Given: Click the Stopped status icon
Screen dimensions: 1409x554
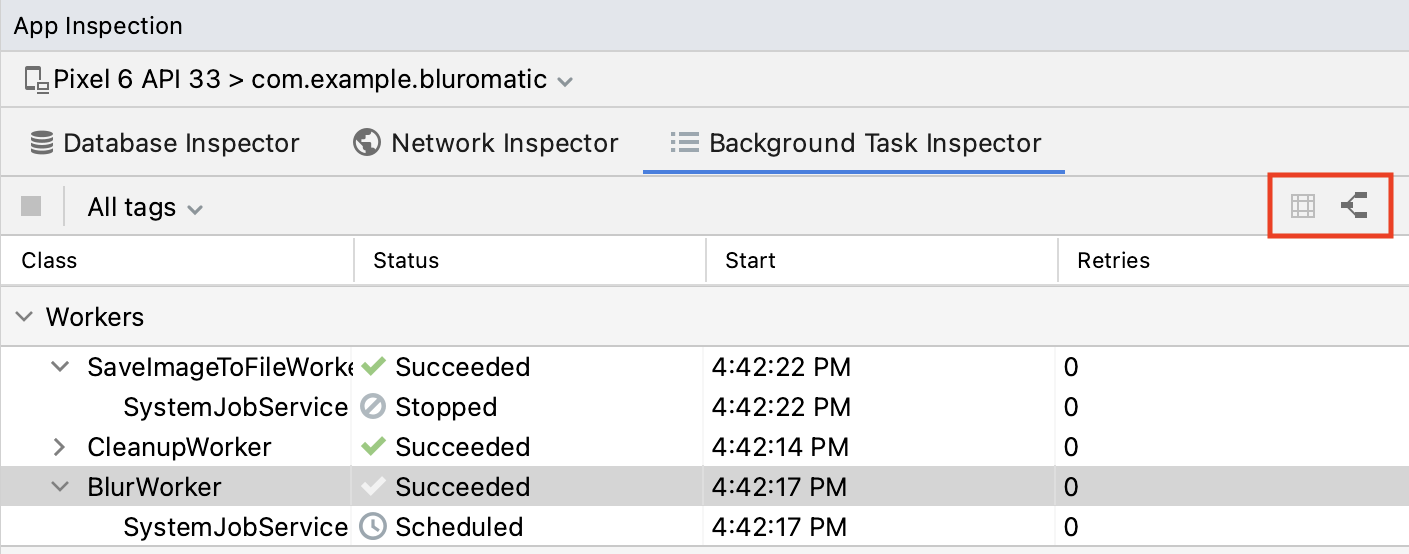Looking at the screenshot, I should pos(374,407).
